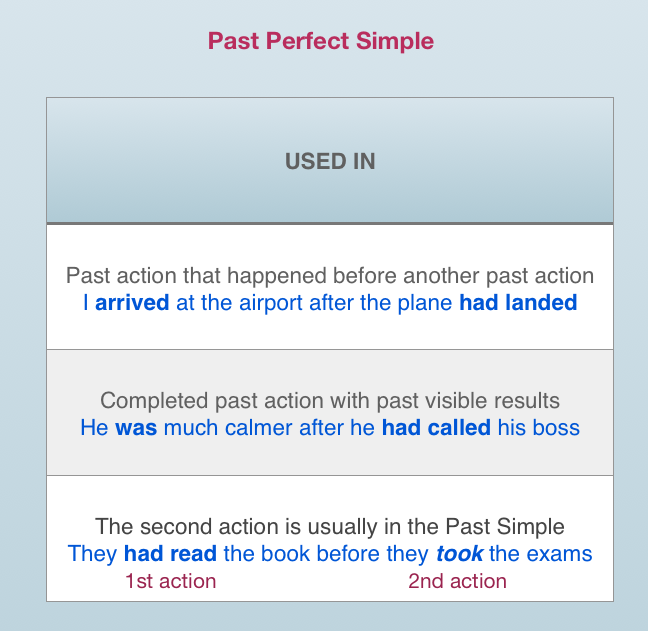
Task: Click the 'much calmer after he' text
Action: 269,428
